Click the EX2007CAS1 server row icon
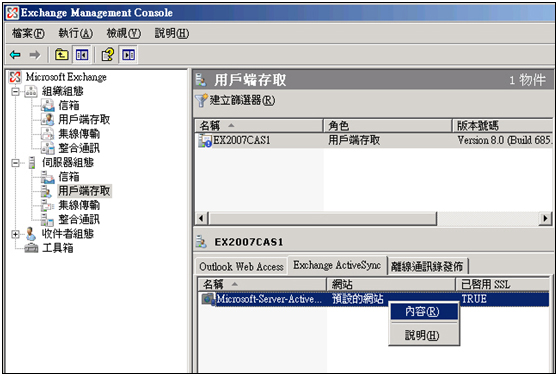Image resolution: width=558 pixels, height=376 pixels. (x=205, y=141)
